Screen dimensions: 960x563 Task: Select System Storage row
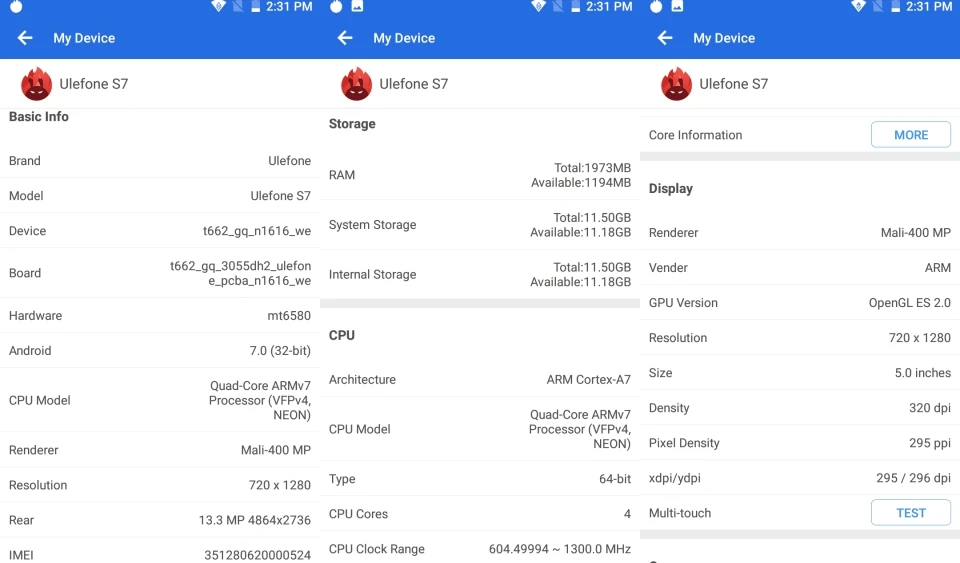[479, 225]
